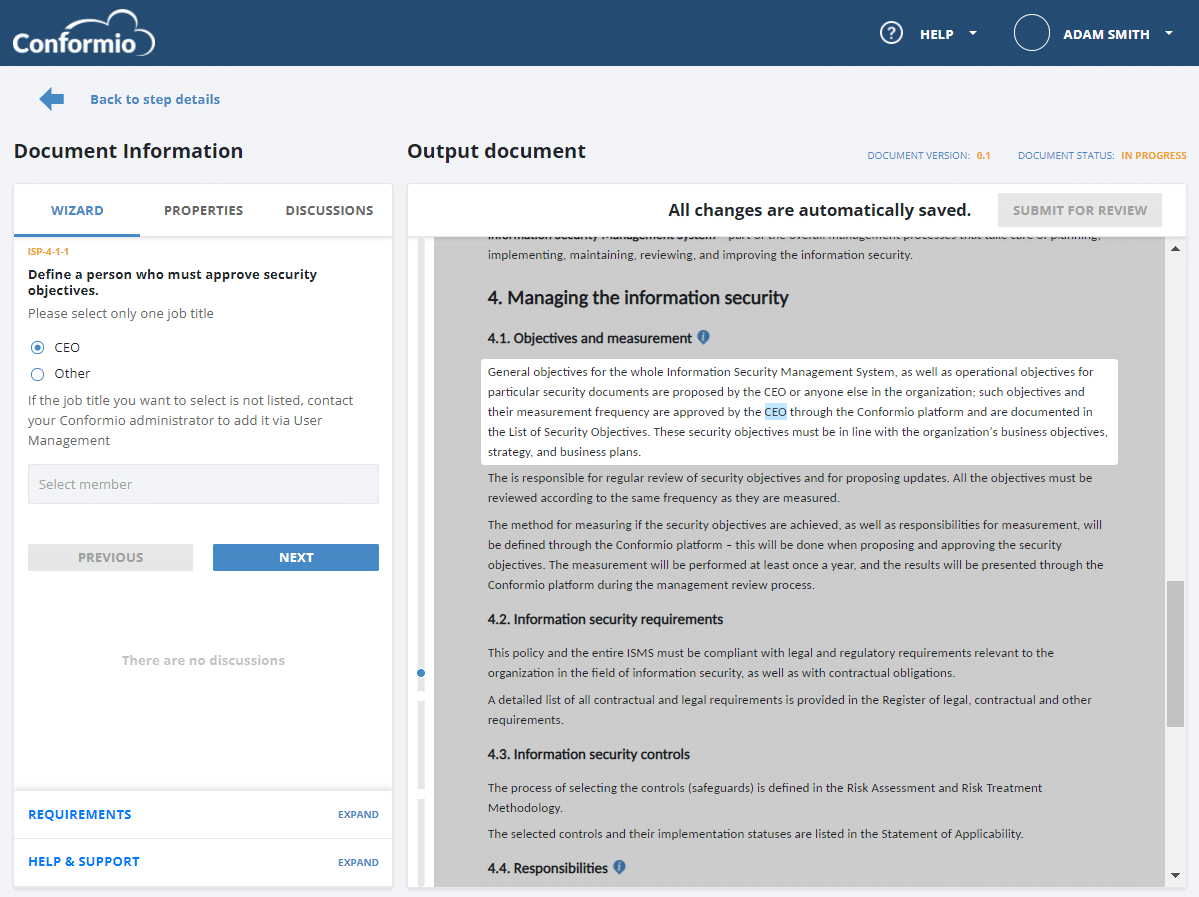
Task: Click the 'Define a person who must approve' question
Action: (173, 282)
